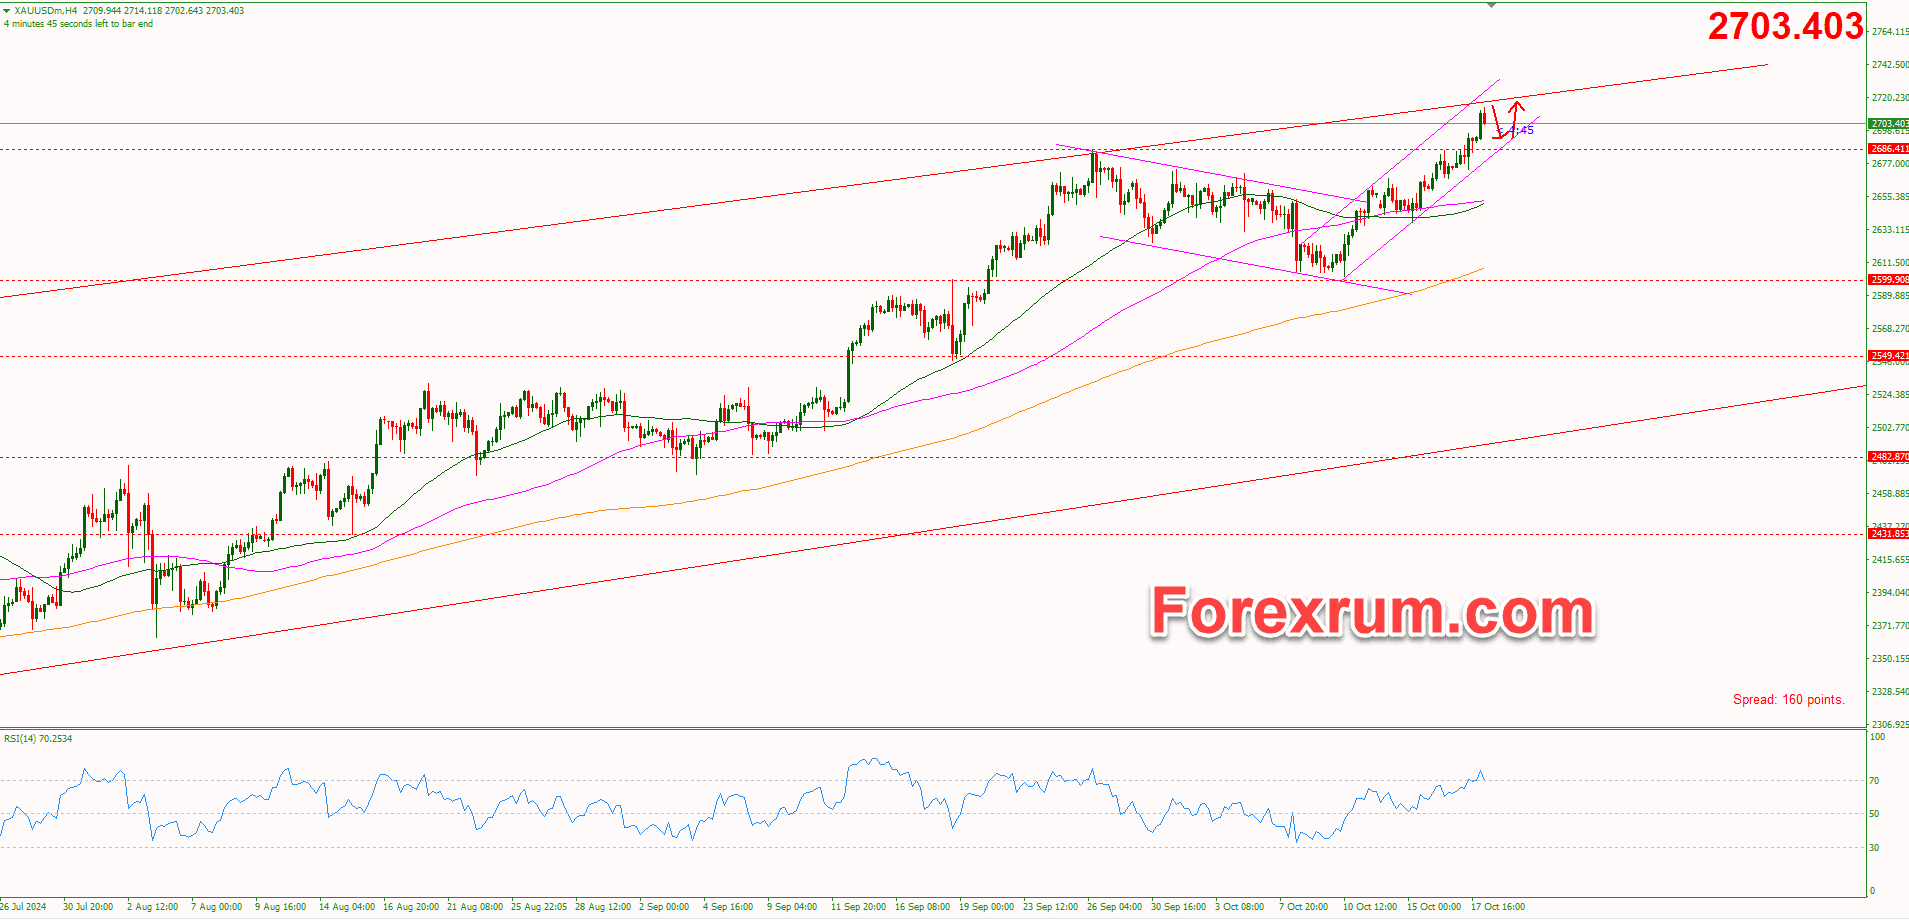The width and height of the screenshot is (1909, 920).
Task: Click the 9 Sep 04:00 time label
Action: (792, 907)
